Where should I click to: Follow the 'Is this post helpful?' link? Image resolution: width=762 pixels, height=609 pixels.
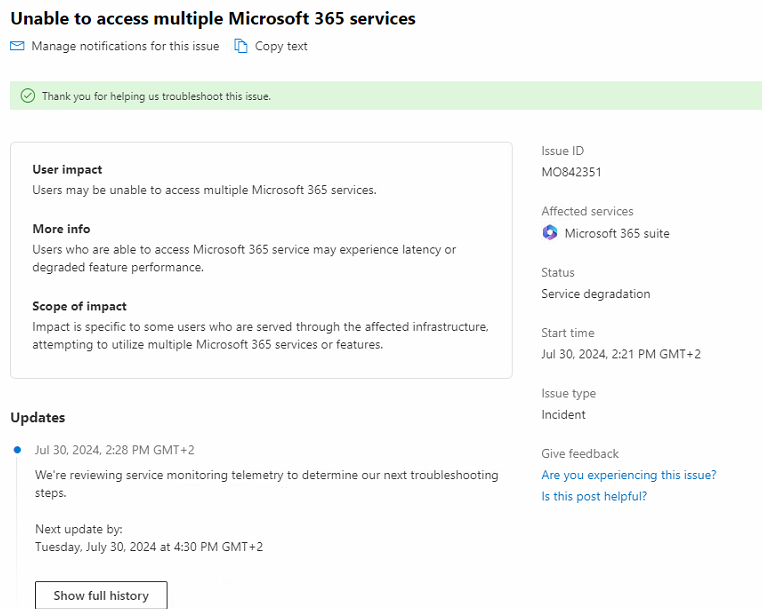(594, 496)
